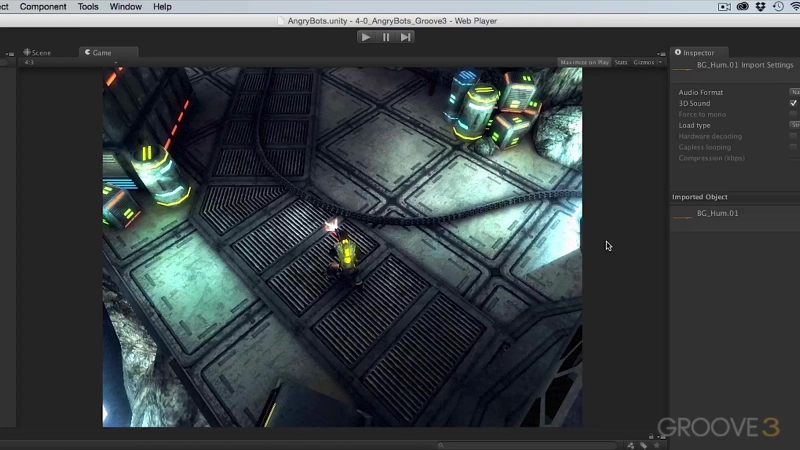Open the Gizmos dropdown arrow
The width and height of the screenshot is (800, 450).
(x=660, y=62)
